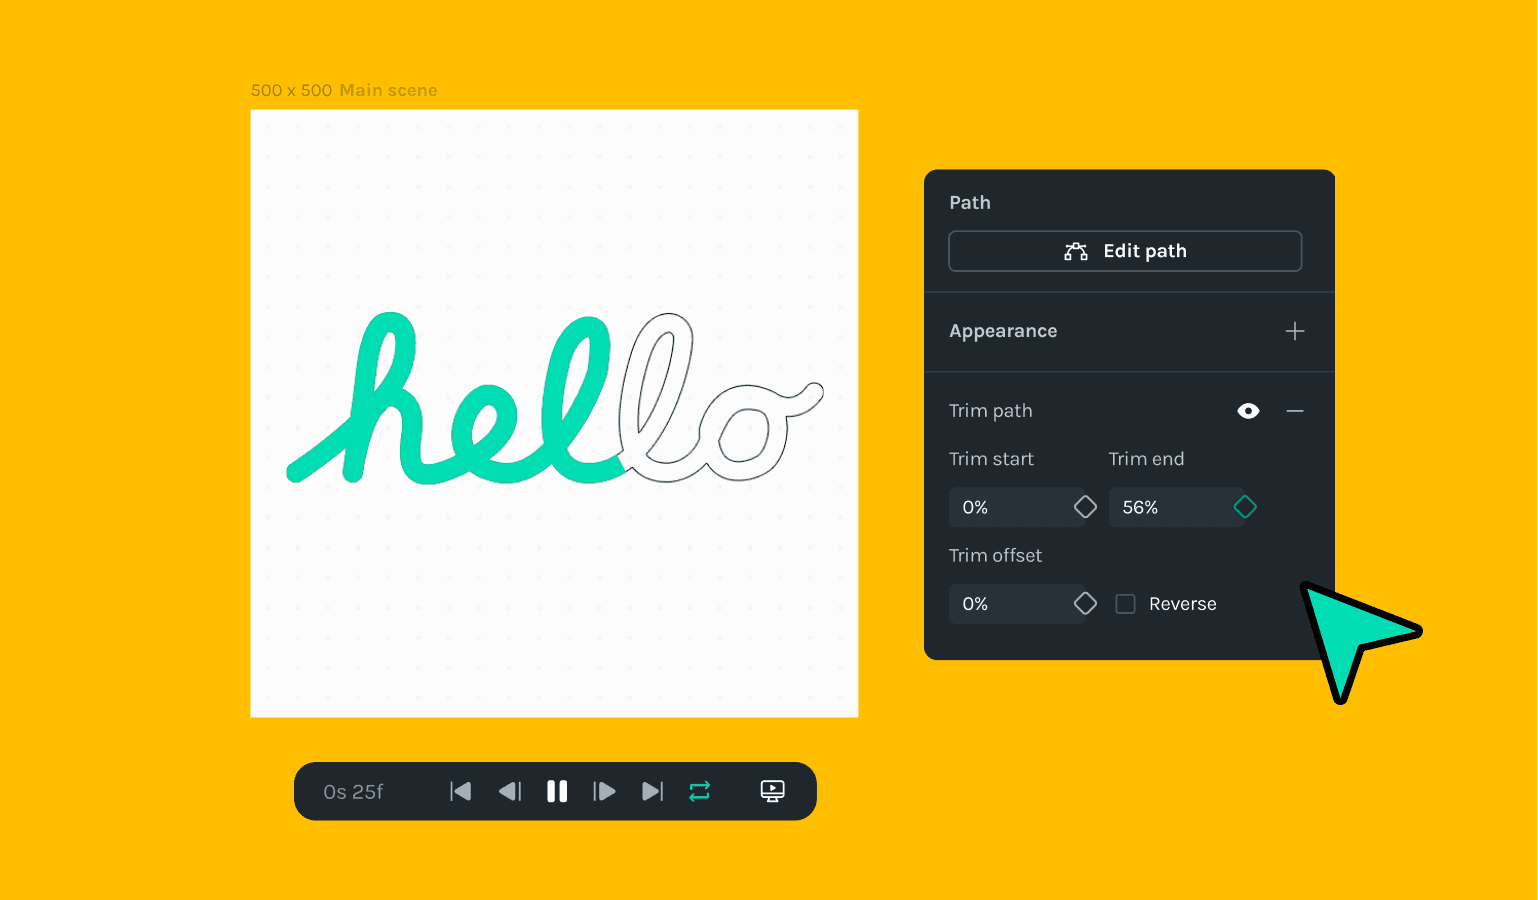Toggle loop playback mode
This screenshot has height=900, width=1538.
pos(700,791)
